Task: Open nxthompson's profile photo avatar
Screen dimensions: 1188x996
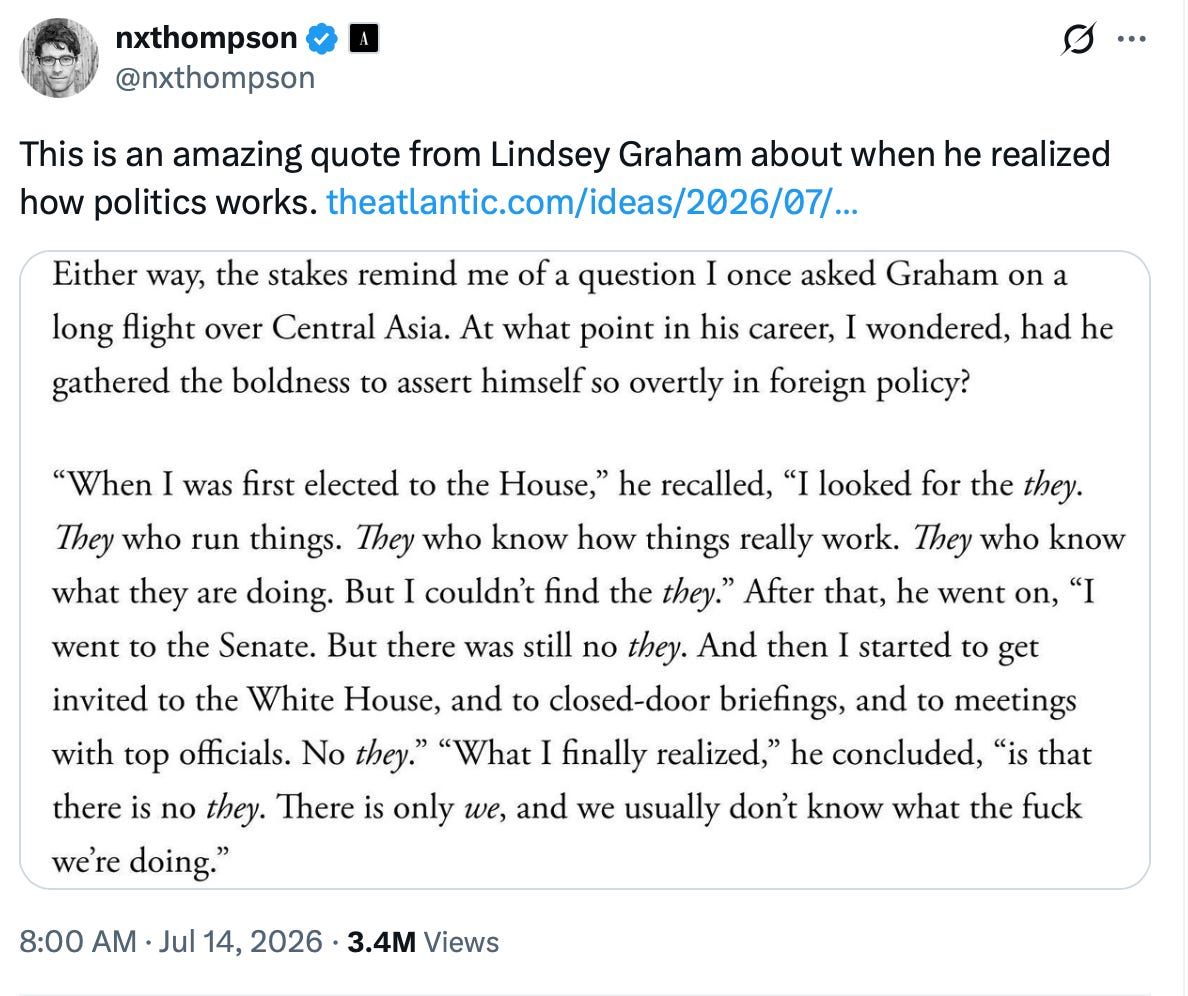Action: click(x=59, y=58)
